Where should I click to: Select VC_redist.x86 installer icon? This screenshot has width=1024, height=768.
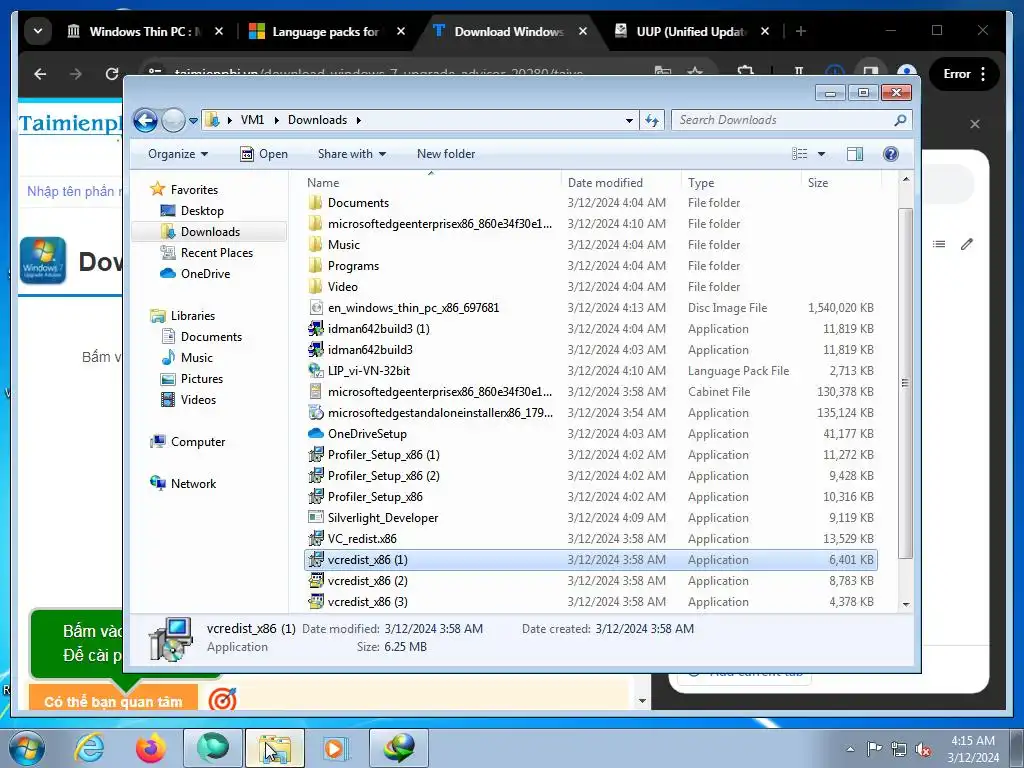click(x=315, y=539)
